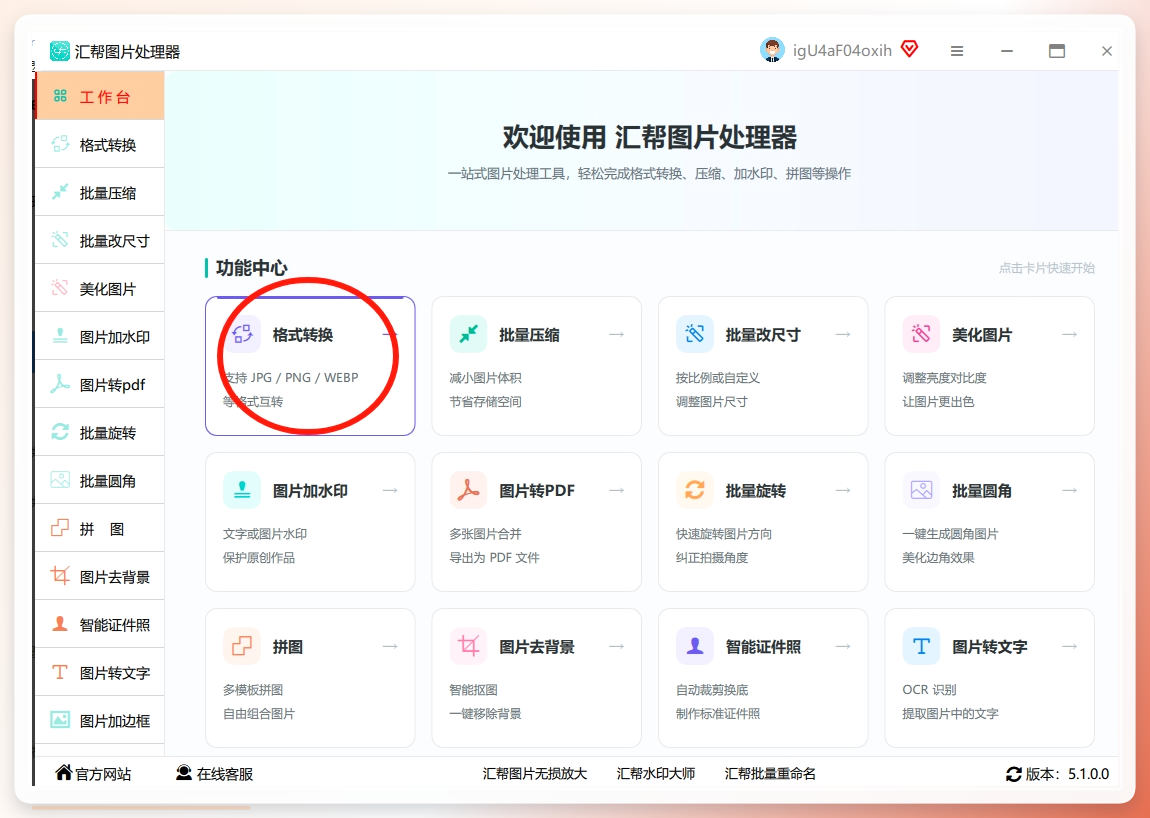Screen dimensions: 1150x818
Task: Click the 工作台 grid icon in sidebar
Action: [60, 96]
